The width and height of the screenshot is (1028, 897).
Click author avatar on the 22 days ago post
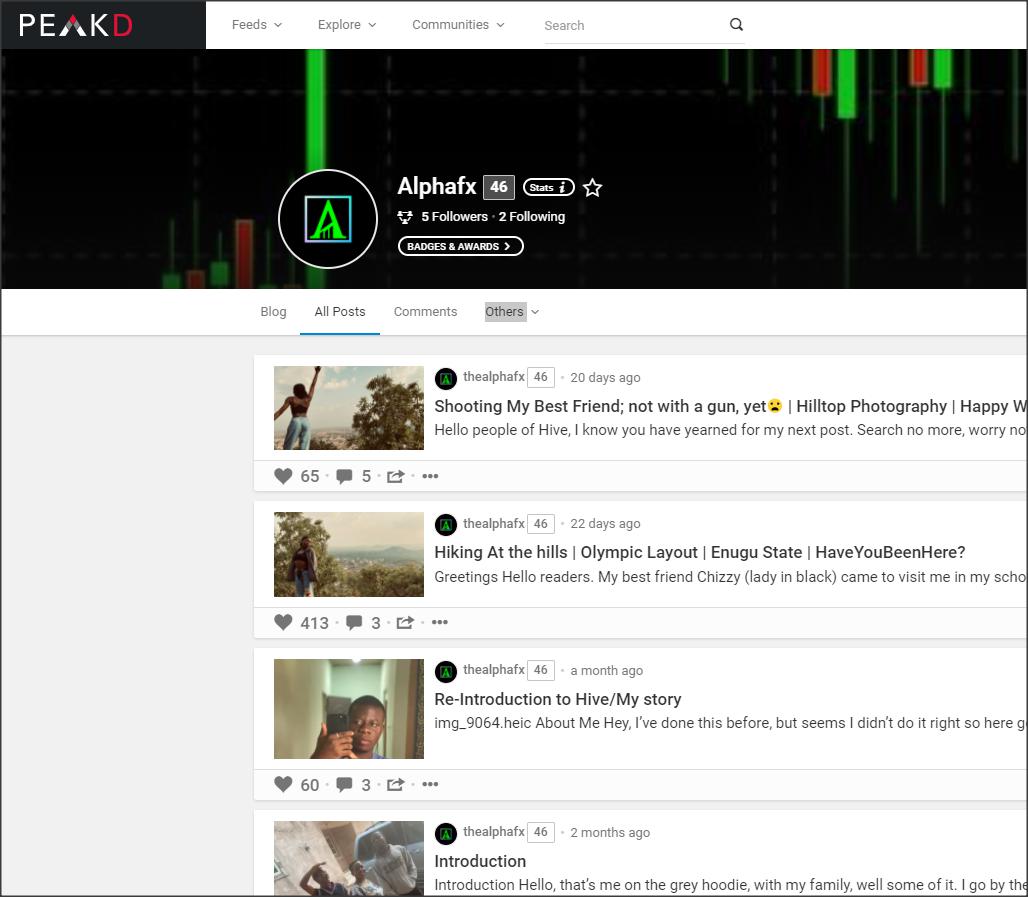(446, 525)
